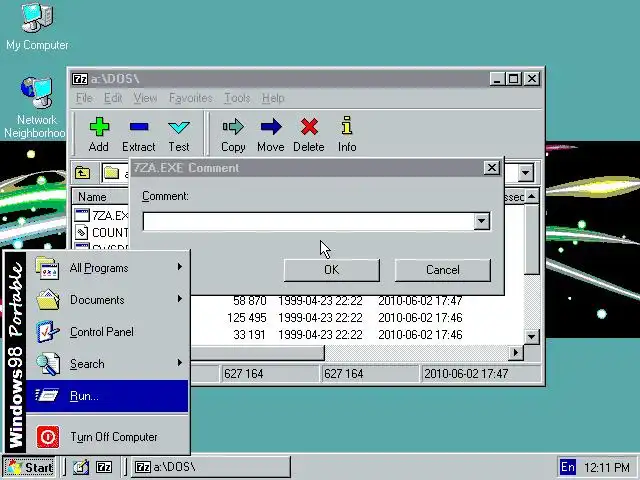Open Documents submenu in Start menu

click(x=108, y=300)
